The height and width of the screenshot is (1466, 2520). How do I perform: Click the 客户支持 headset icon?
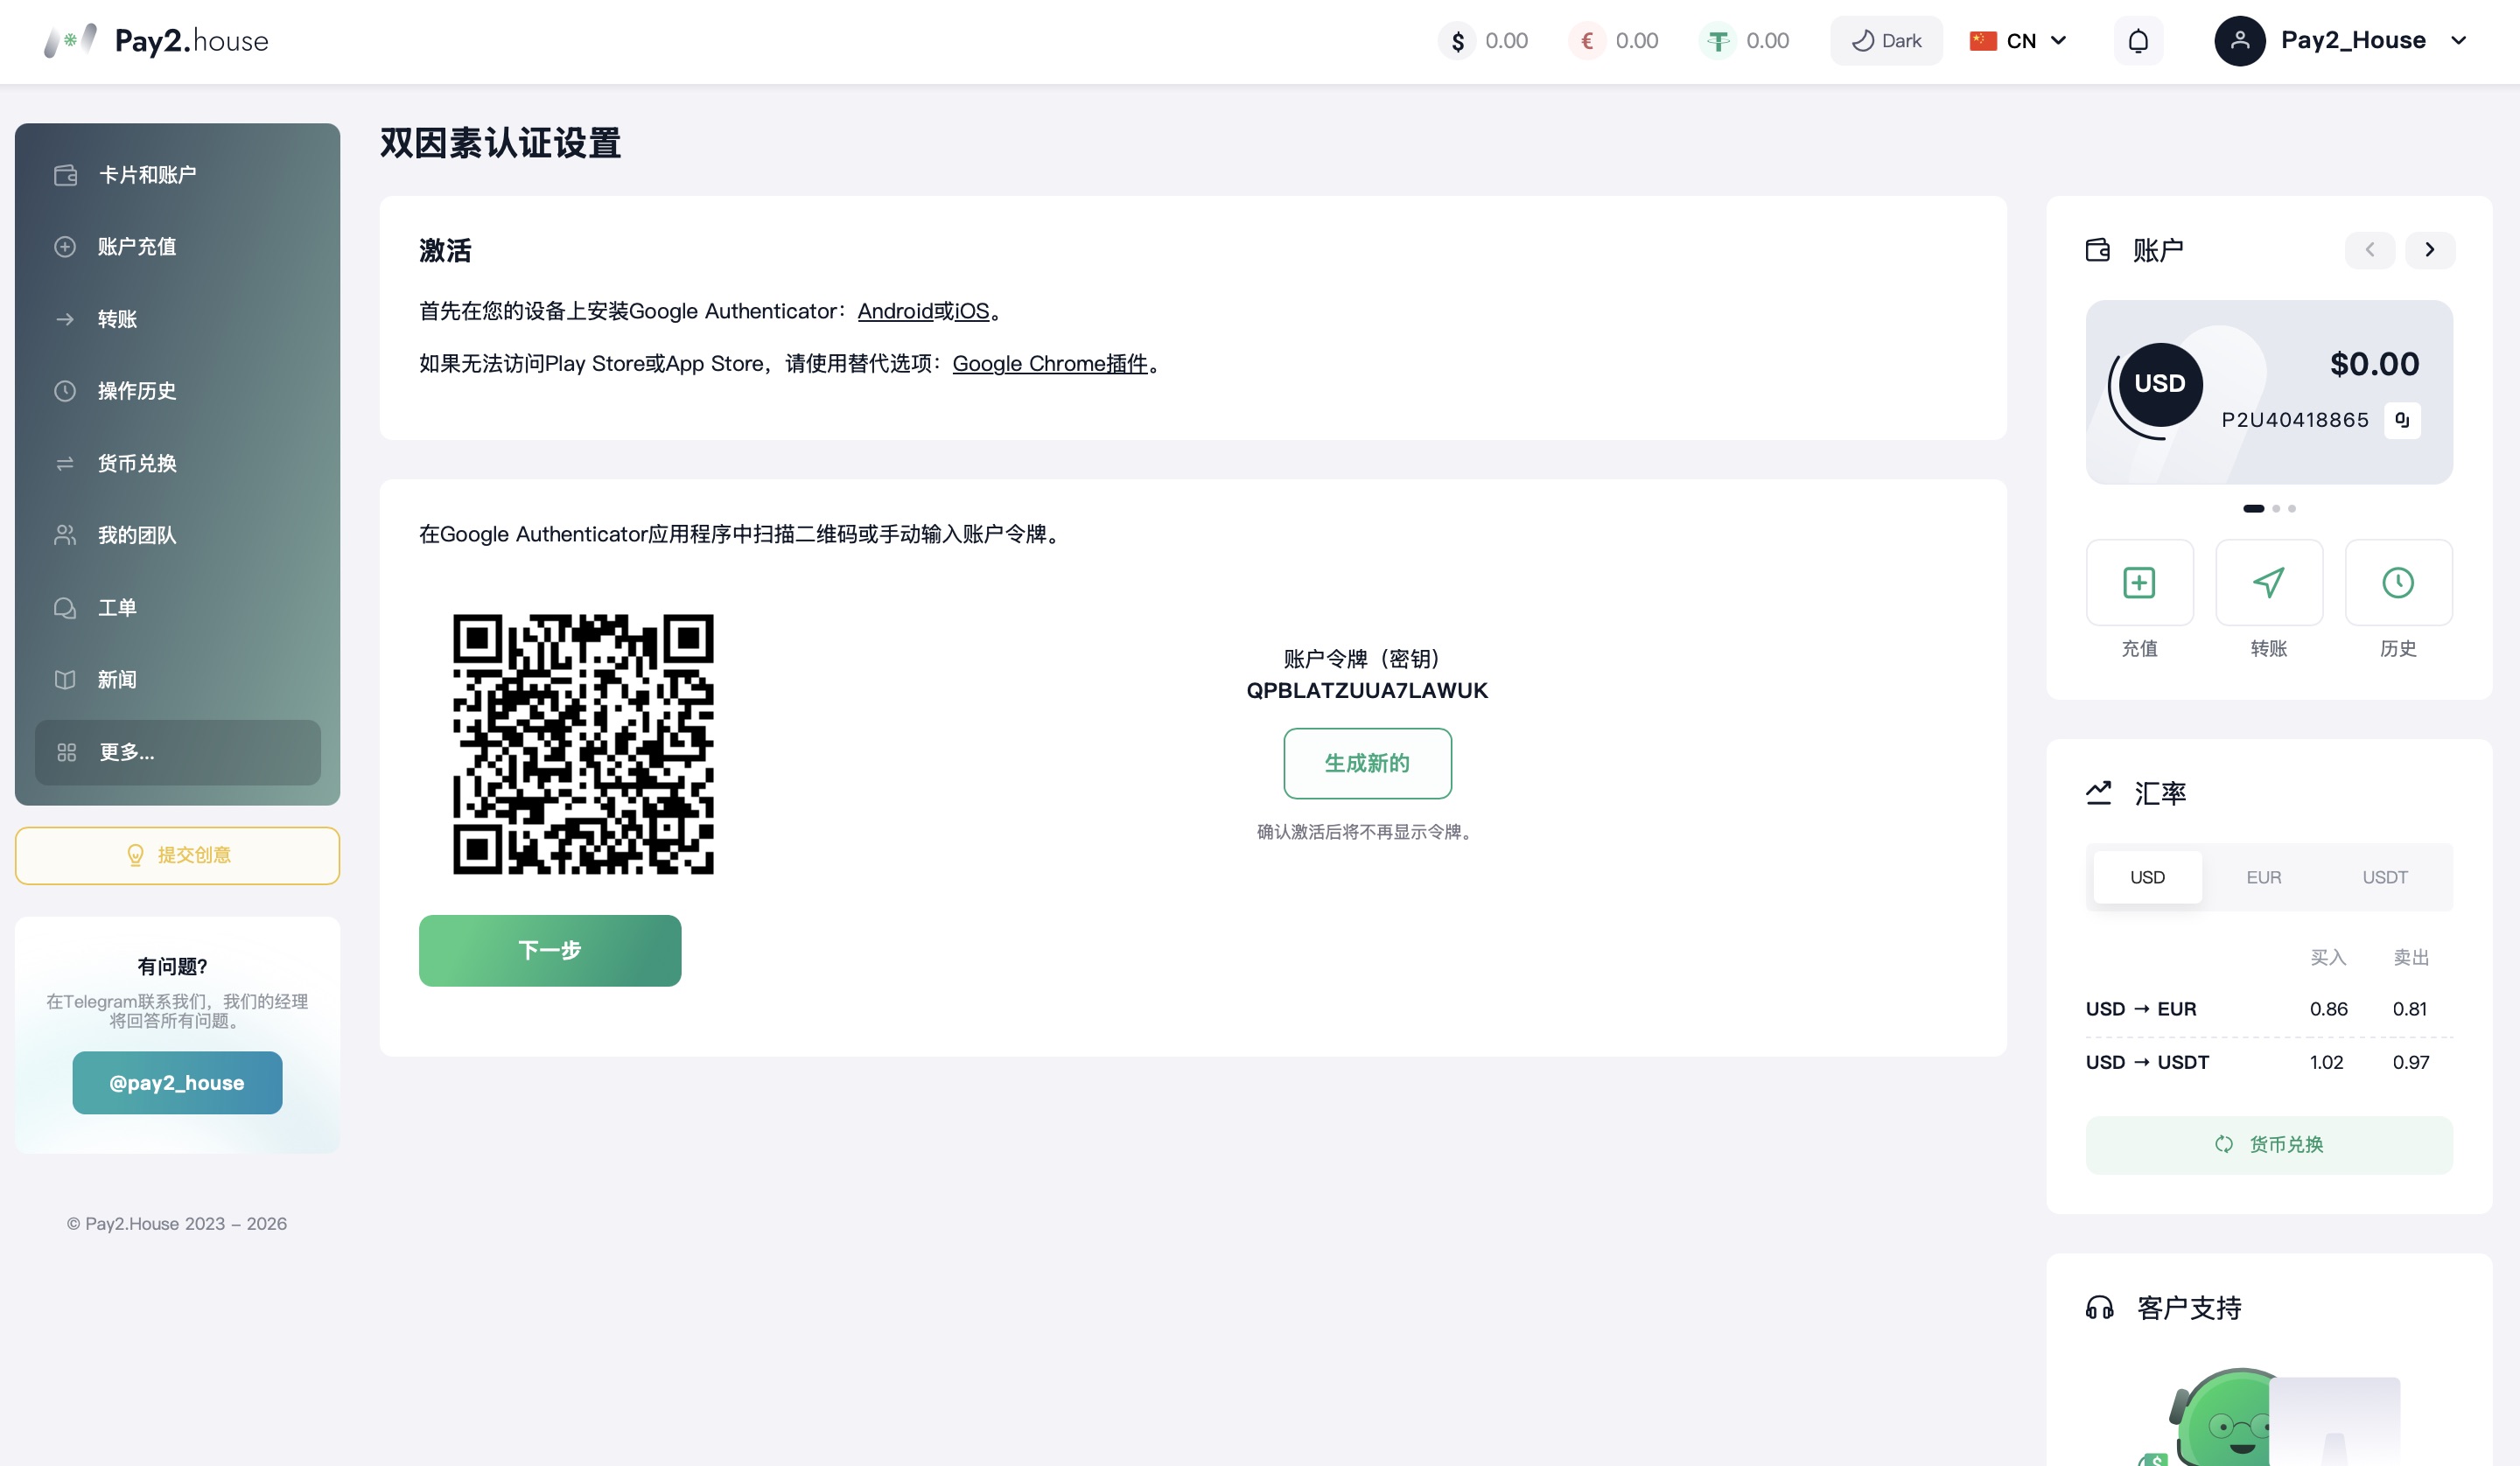[2099, 1308]
